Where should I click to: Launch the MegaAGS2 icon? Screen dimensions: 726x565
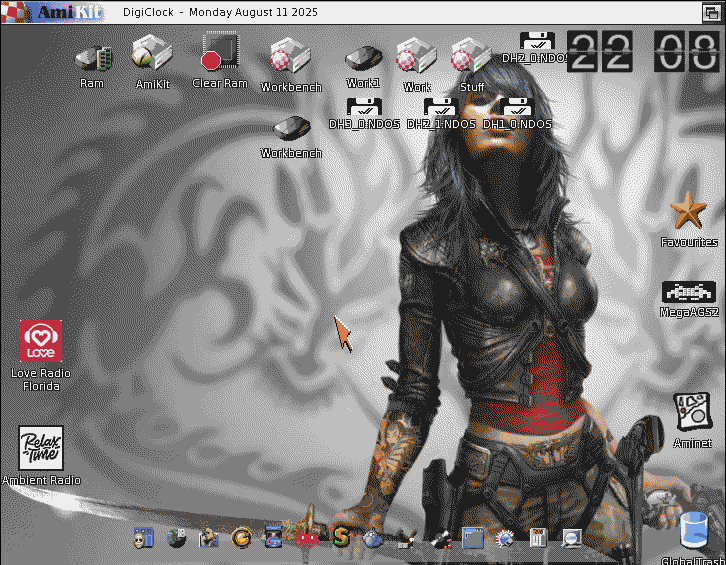point(688,292)
